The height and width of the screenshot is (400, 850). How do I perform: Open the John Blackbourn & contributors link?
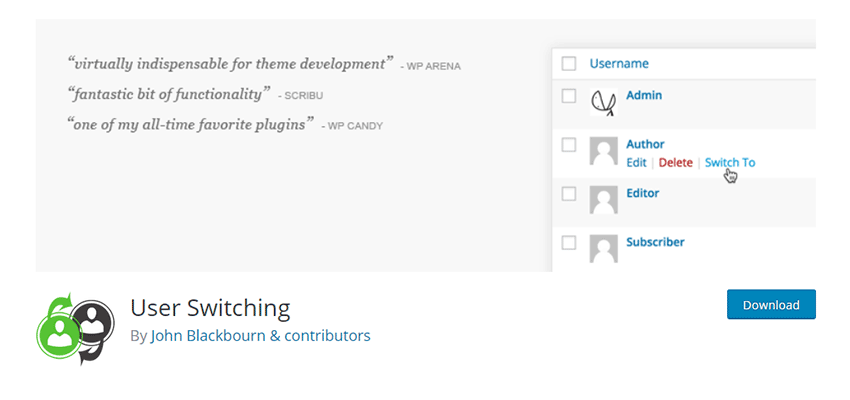(x=260, y=336)
